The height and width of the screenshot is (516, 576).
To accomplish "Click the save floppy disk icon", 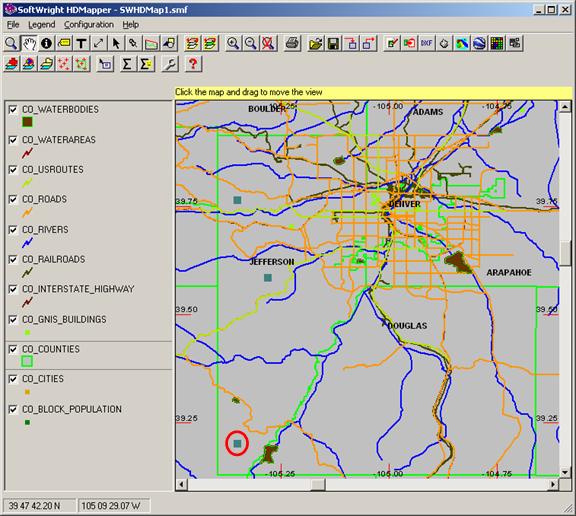I will point(334,43).
